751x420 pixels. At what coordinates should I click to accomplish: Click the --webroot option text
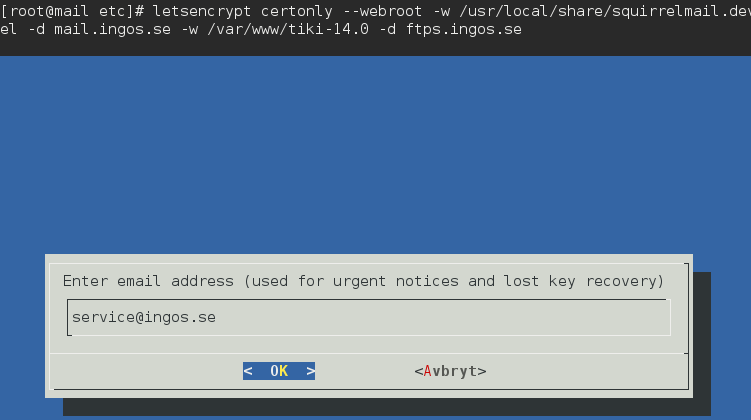385,10
